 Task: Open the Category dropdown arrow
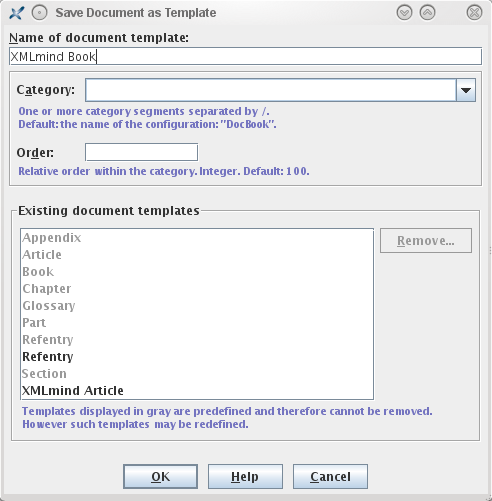[x=466, y=90]
